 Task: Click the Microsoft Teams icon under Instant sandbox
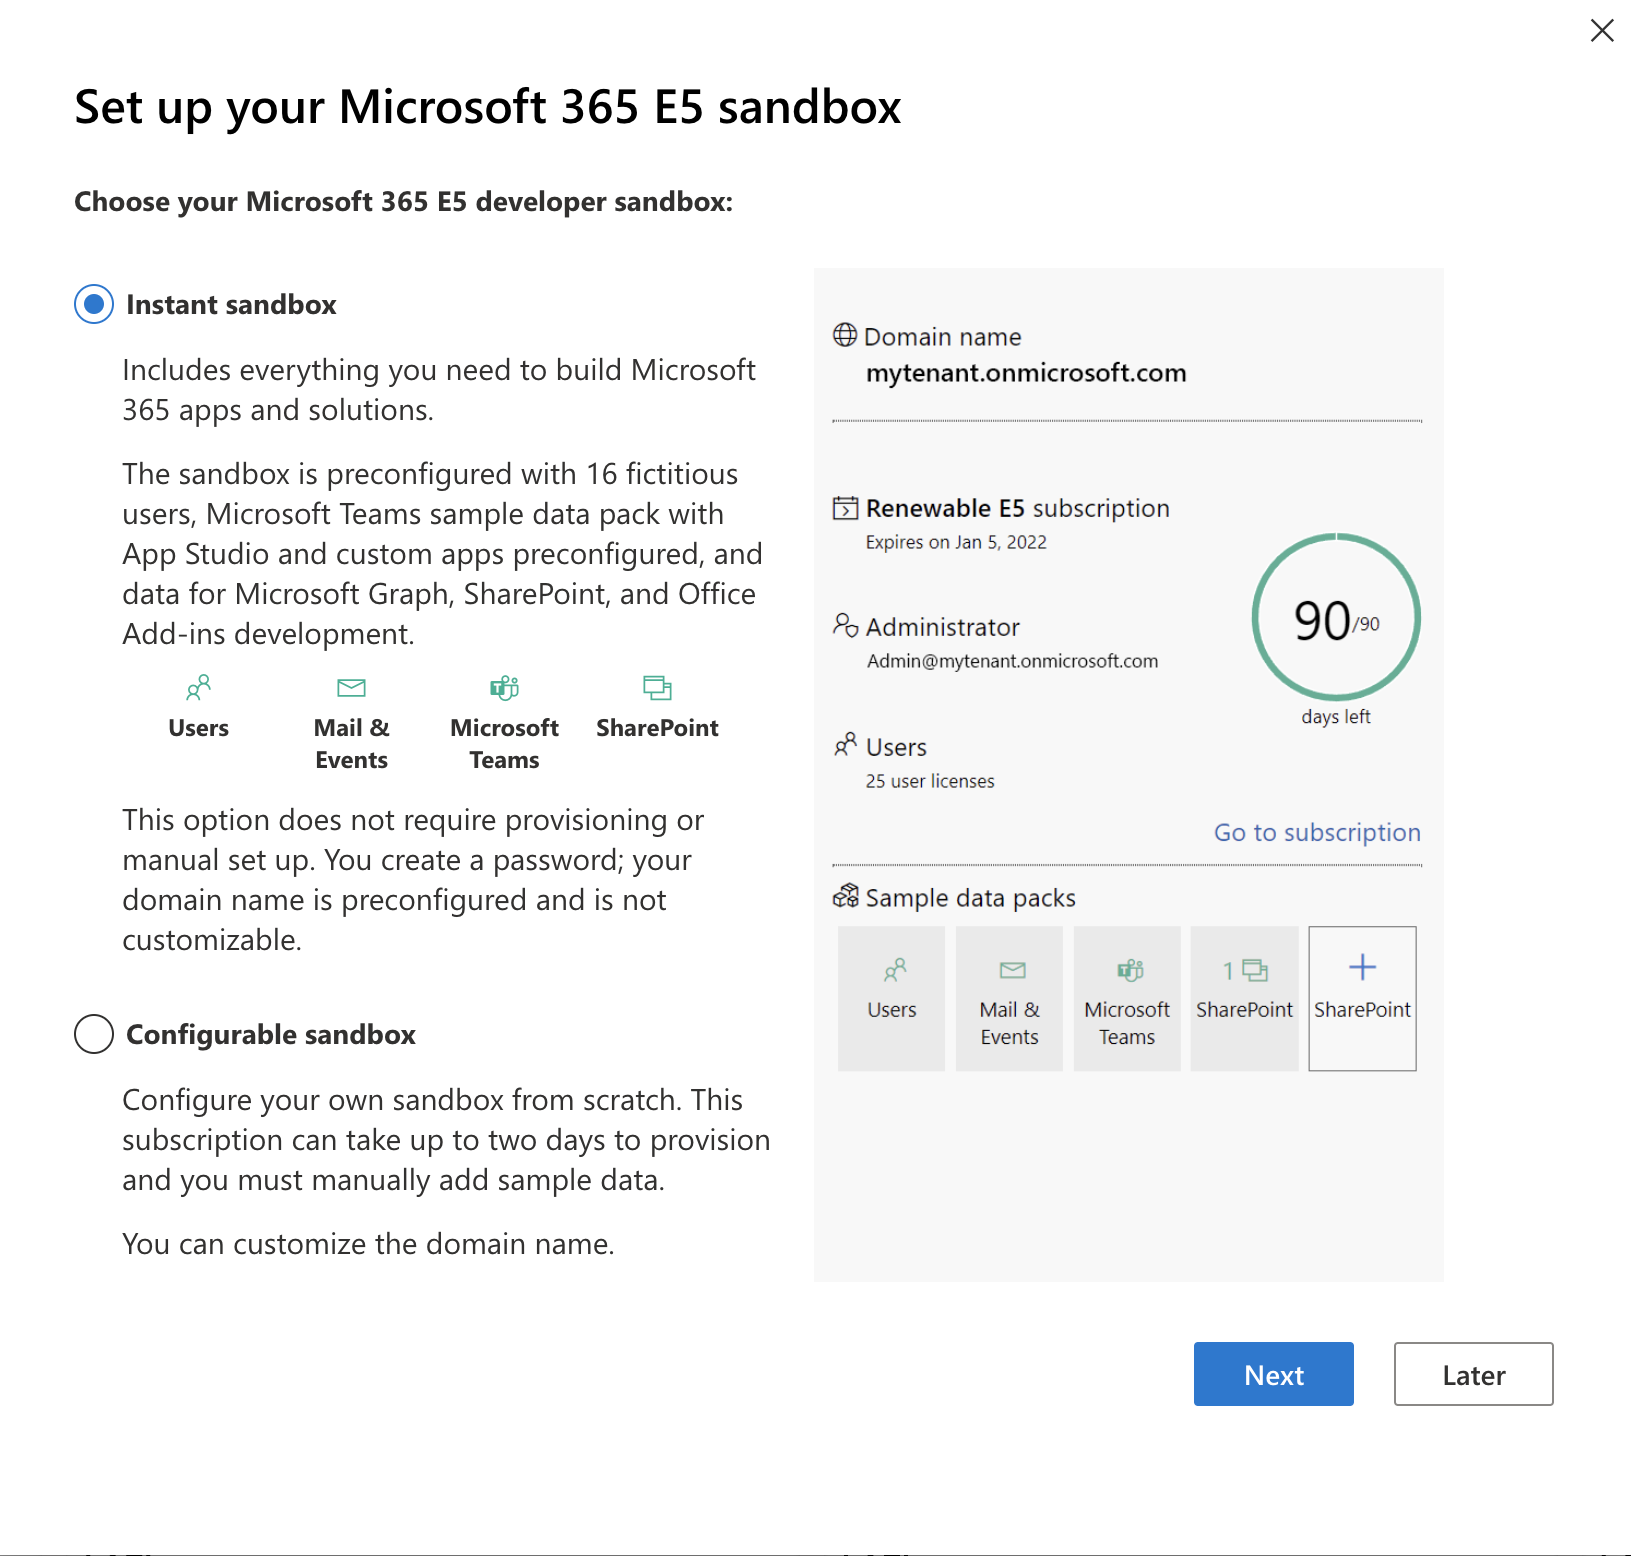click(x=504, y=688)
